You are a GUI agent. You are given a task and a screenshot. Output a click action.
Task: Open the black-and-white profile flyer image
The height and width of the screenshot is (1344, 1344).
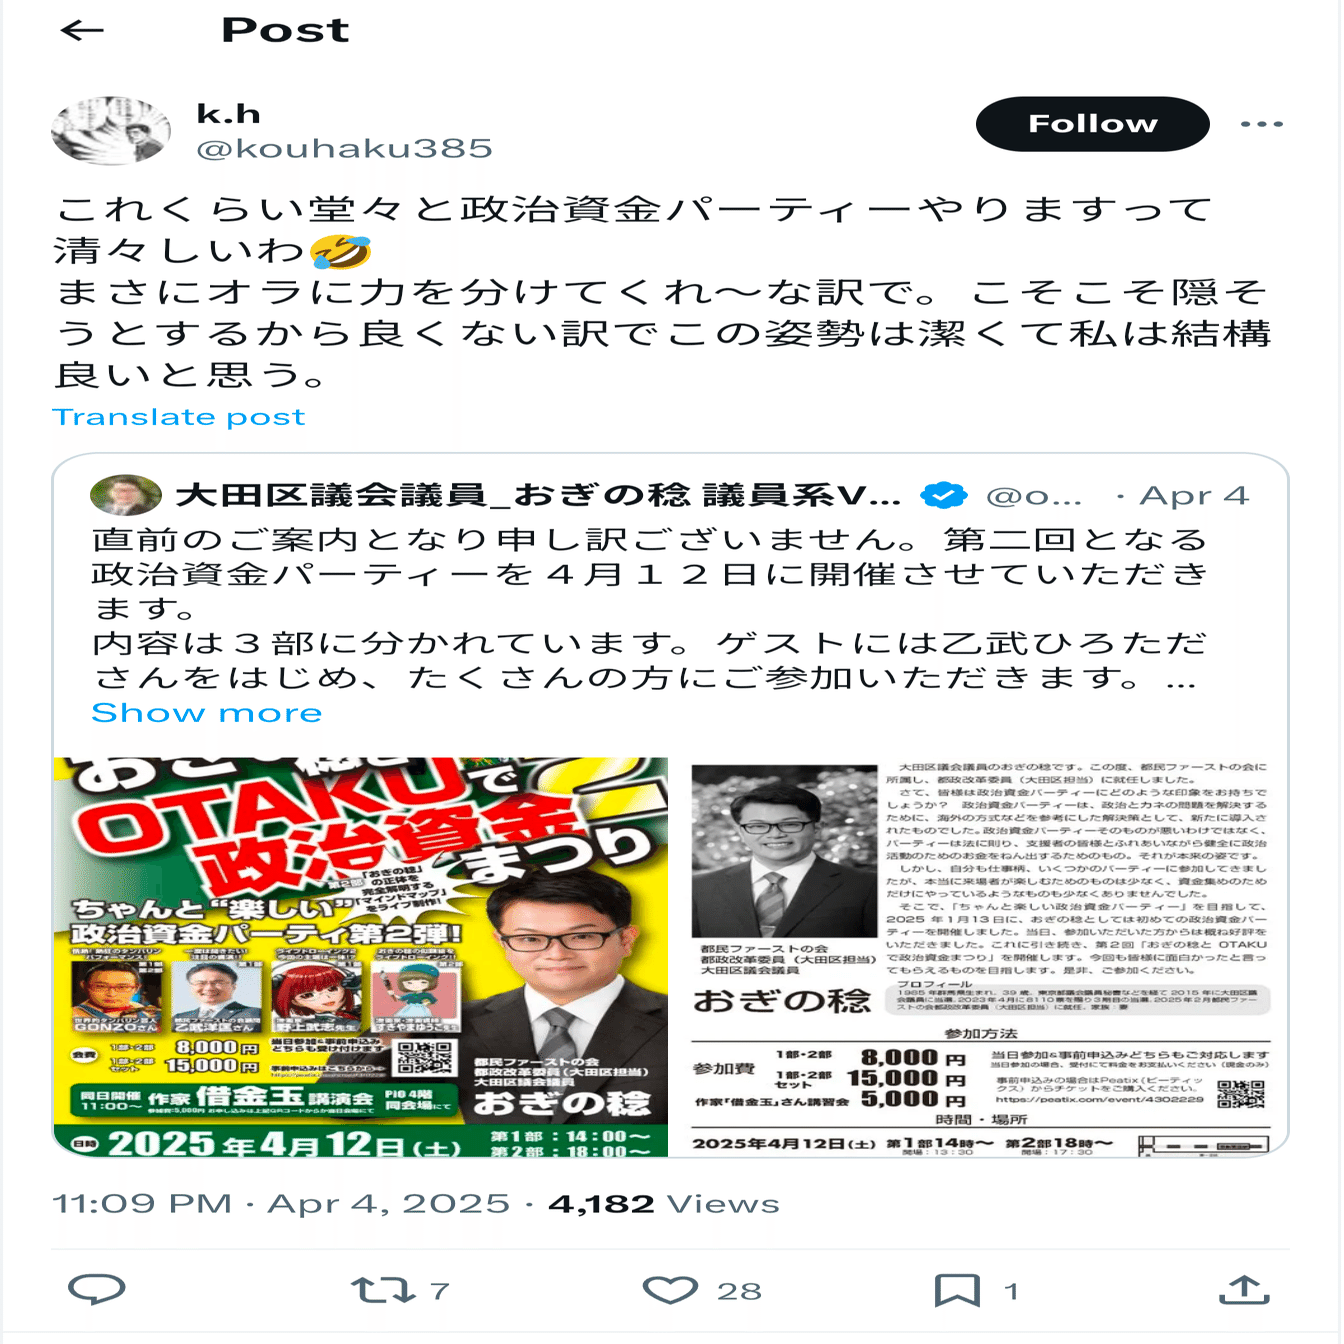coord(982,957)
